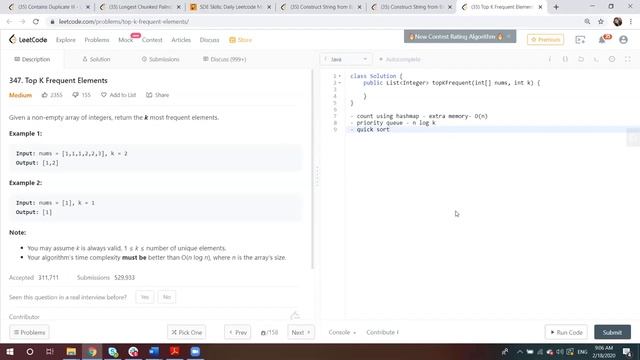This screenshot has width=640, height=360.
Task: Open Problems in the navigation bar
Action: (x=97, y=40)
